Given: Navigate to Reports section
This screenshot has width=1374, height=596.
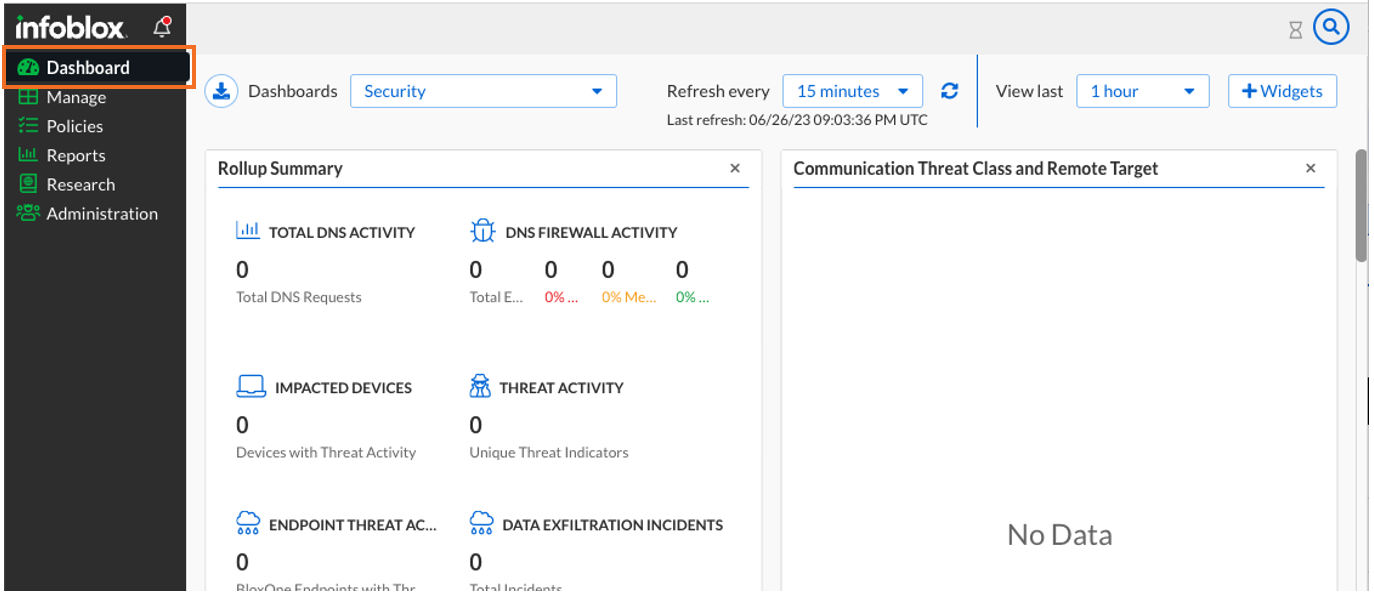Looking at the screenshot, I should click(x=75, y=155).
